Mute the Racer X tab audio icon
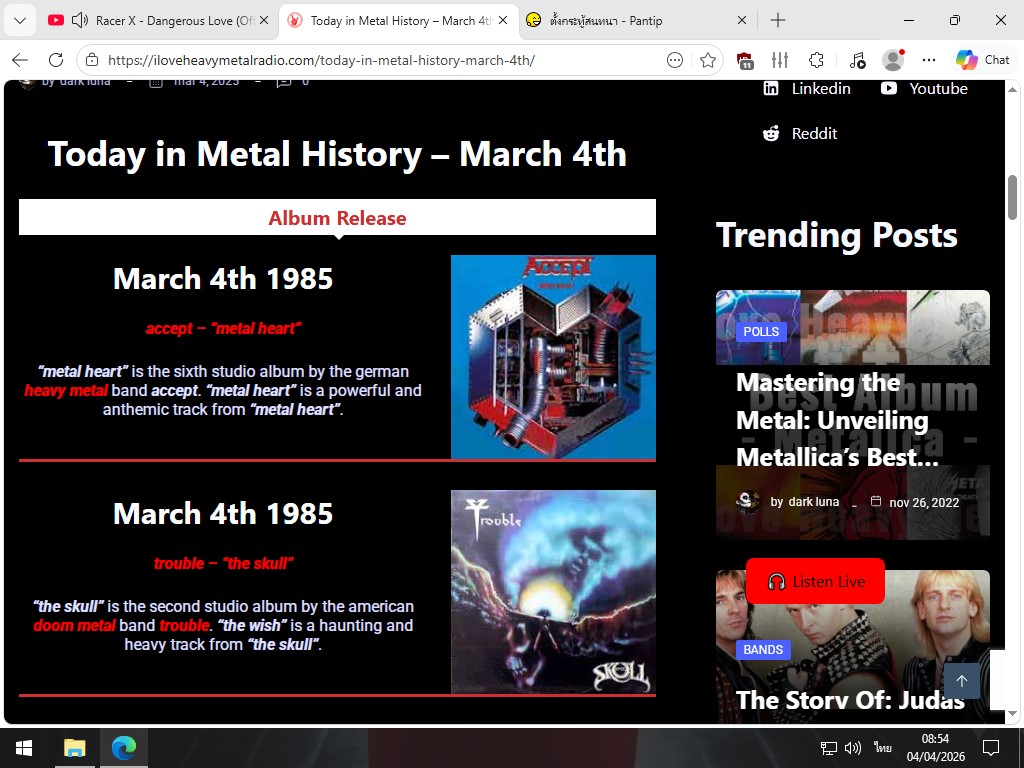 pos(80,20)
